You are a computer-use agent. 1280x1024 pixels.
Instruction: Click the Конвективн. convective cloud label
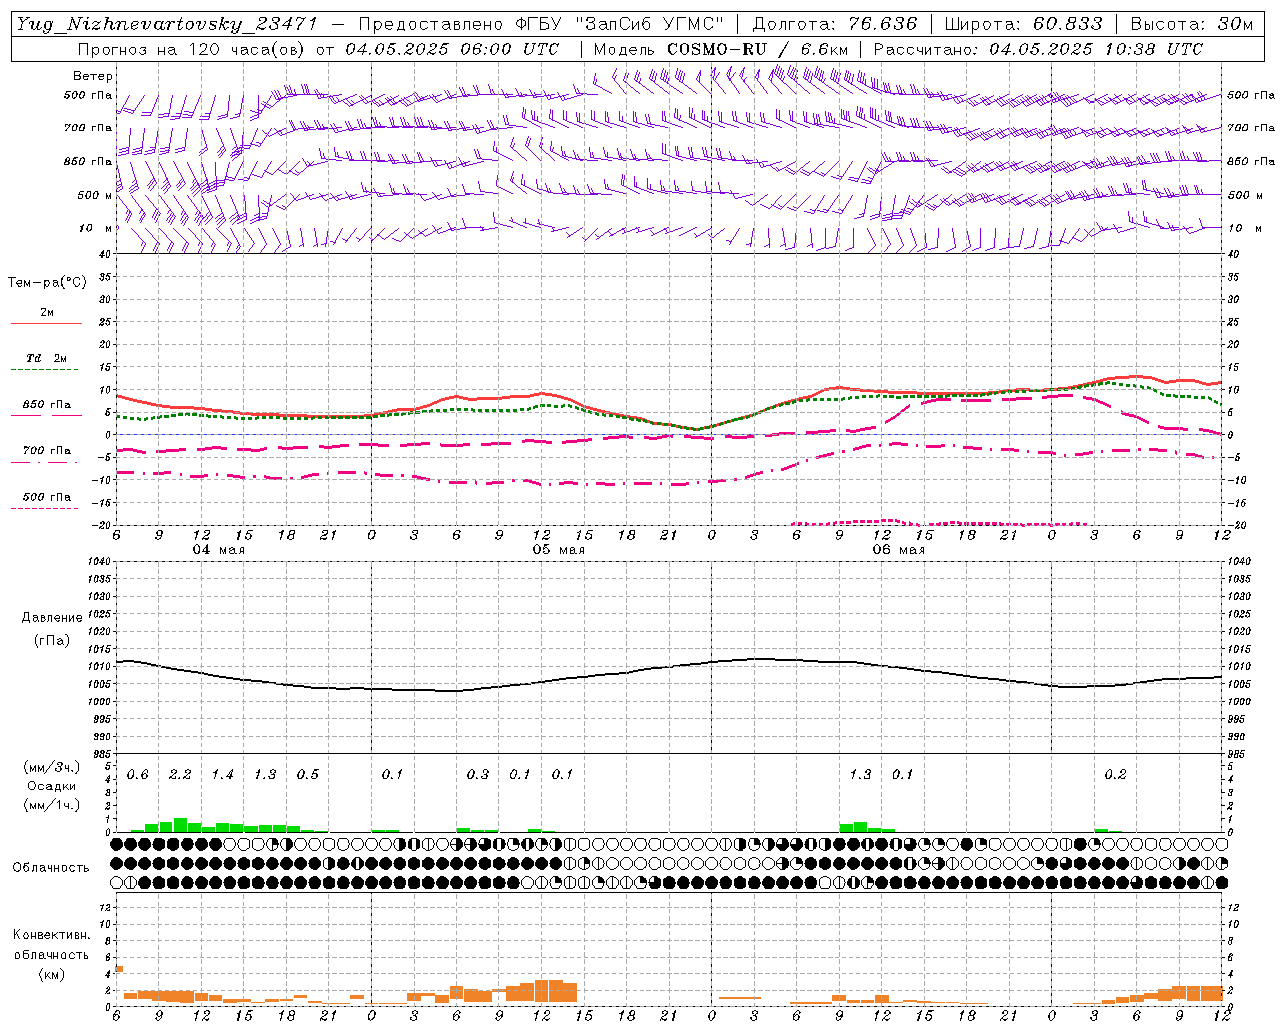51,935
